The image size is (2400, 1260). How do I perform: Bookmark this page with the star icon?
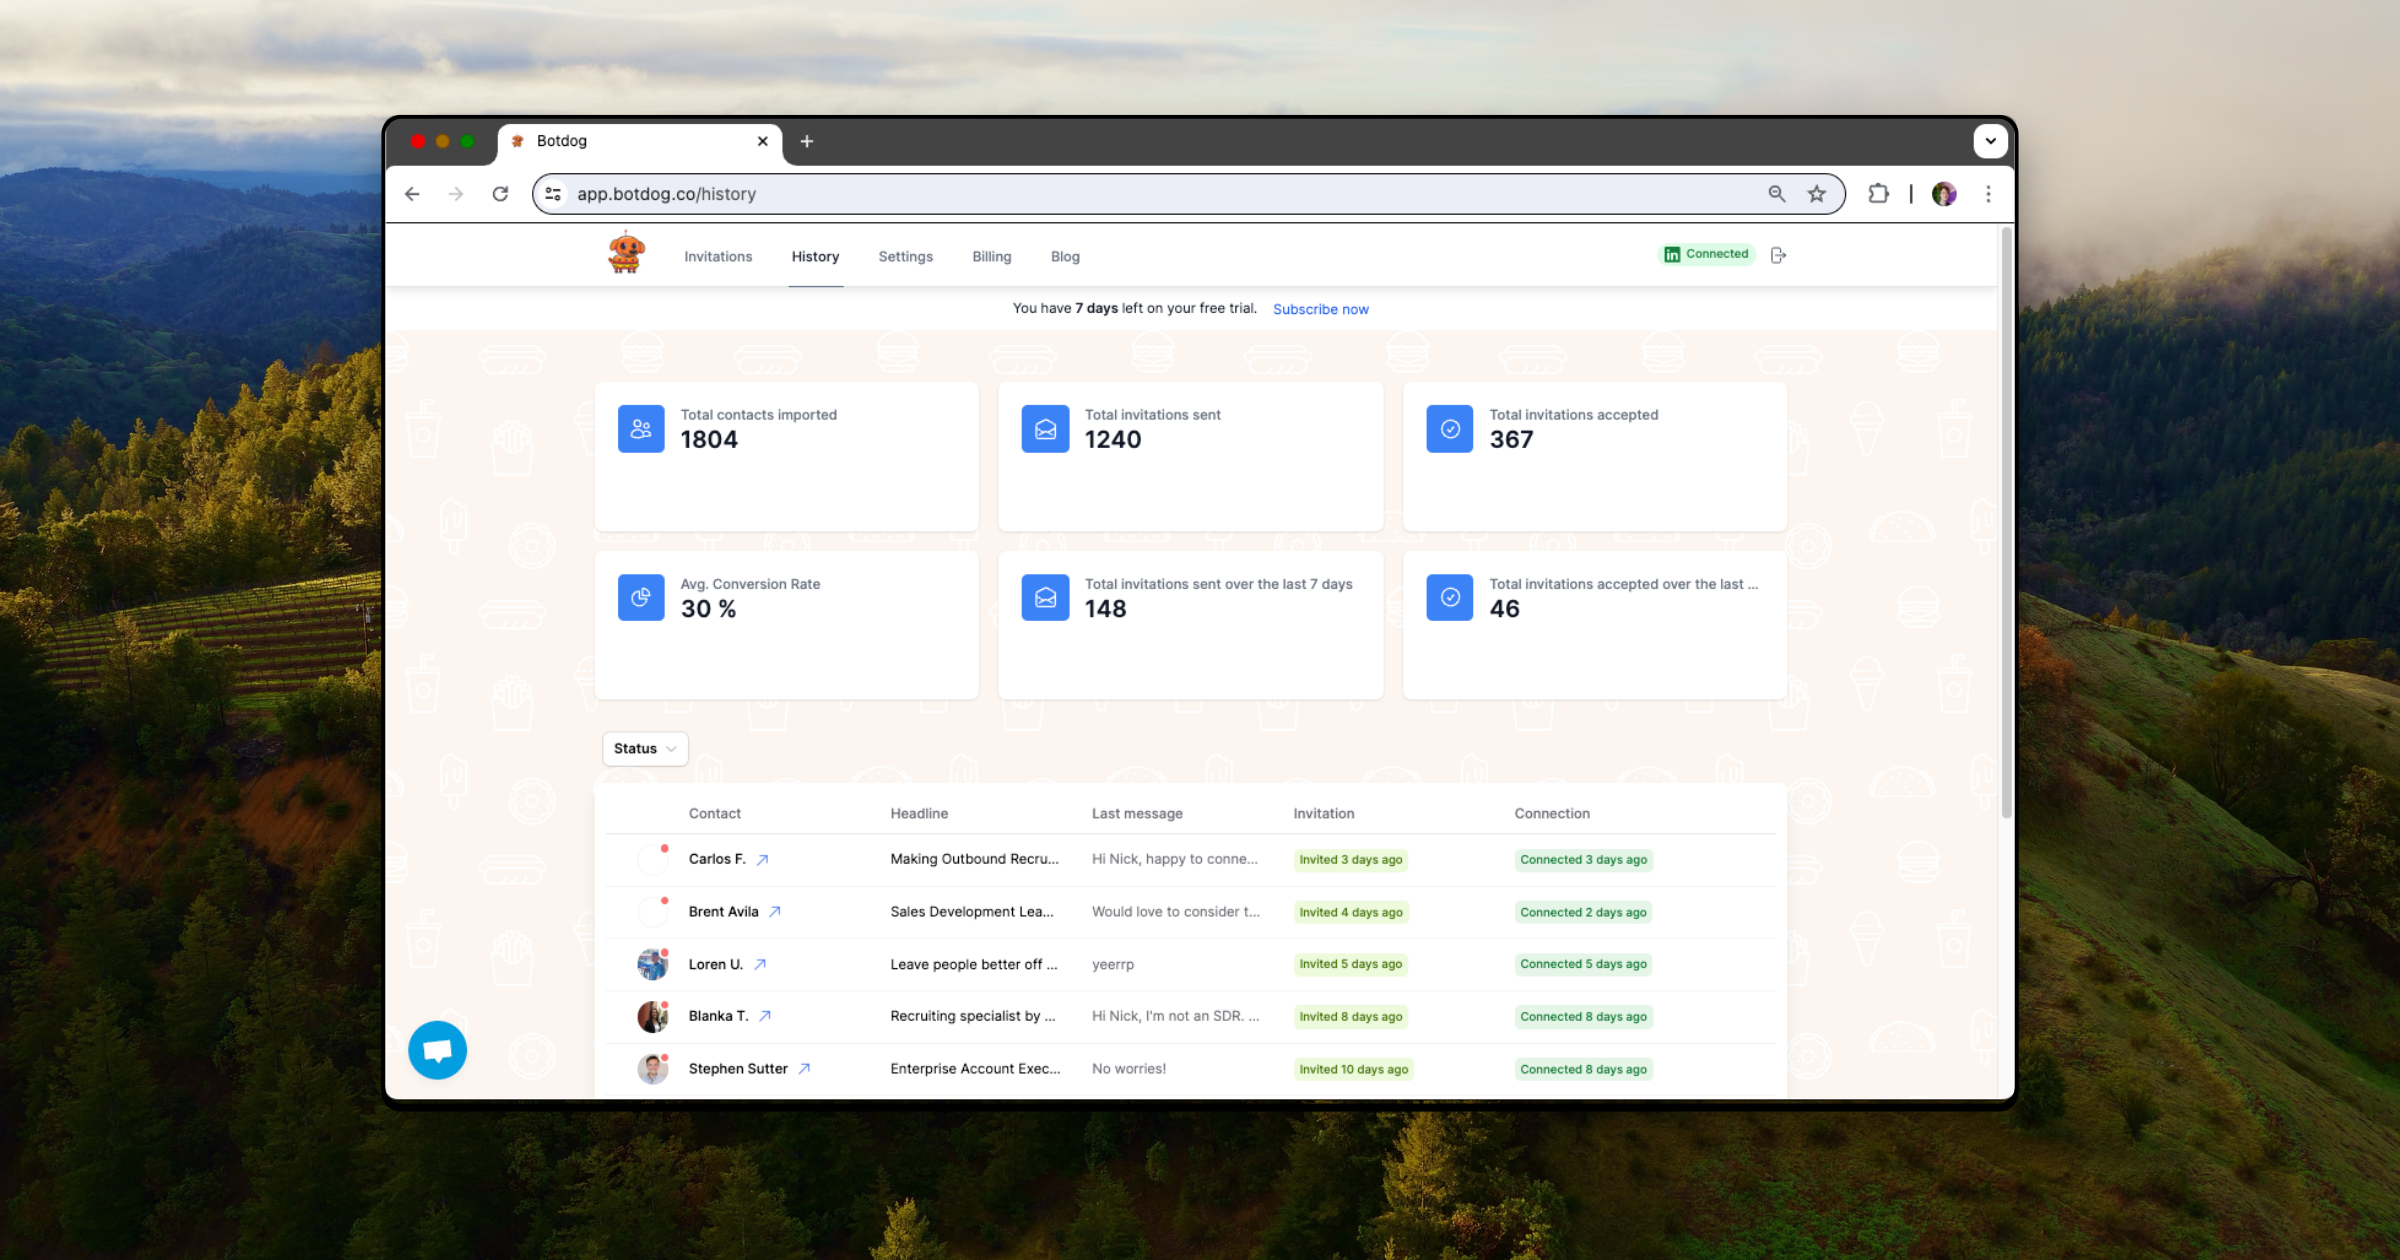click(1817, 194)
